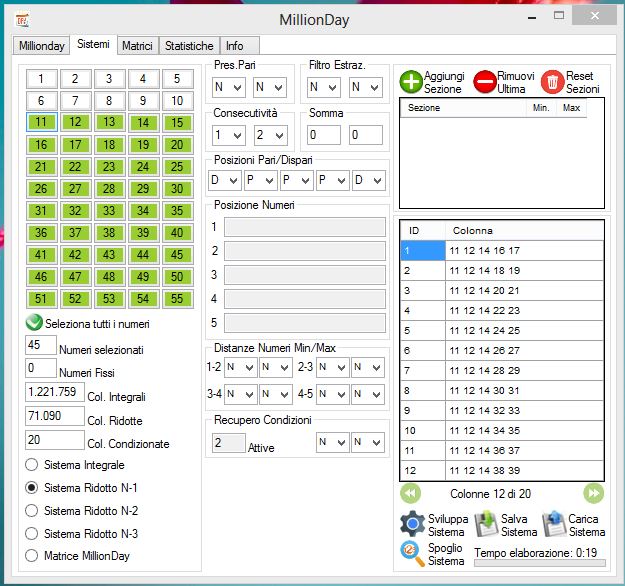Click Numeri Fissi value field
Viewport: 625px width, 586px height.
tap(41, 368)
